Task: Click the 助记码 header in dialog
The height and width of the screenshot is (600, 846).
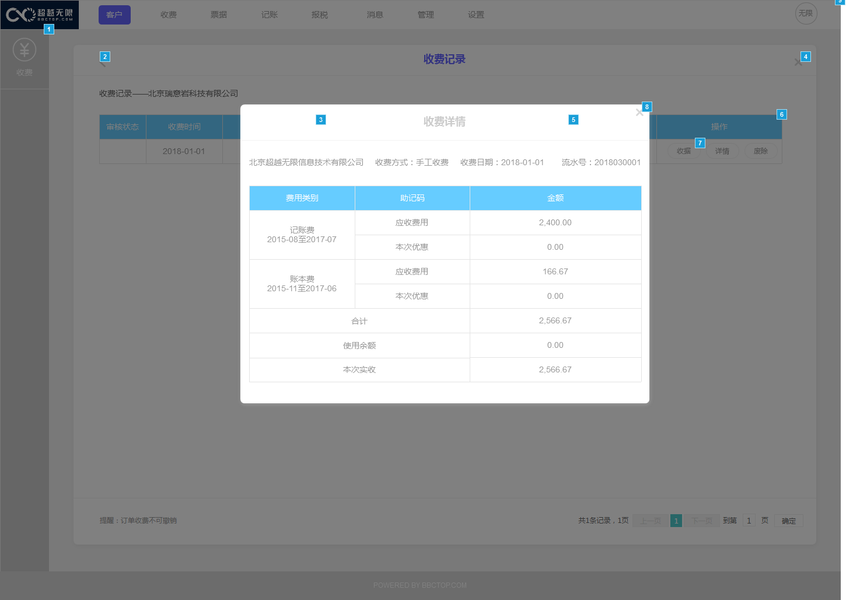Action: (x=412, y=198)
